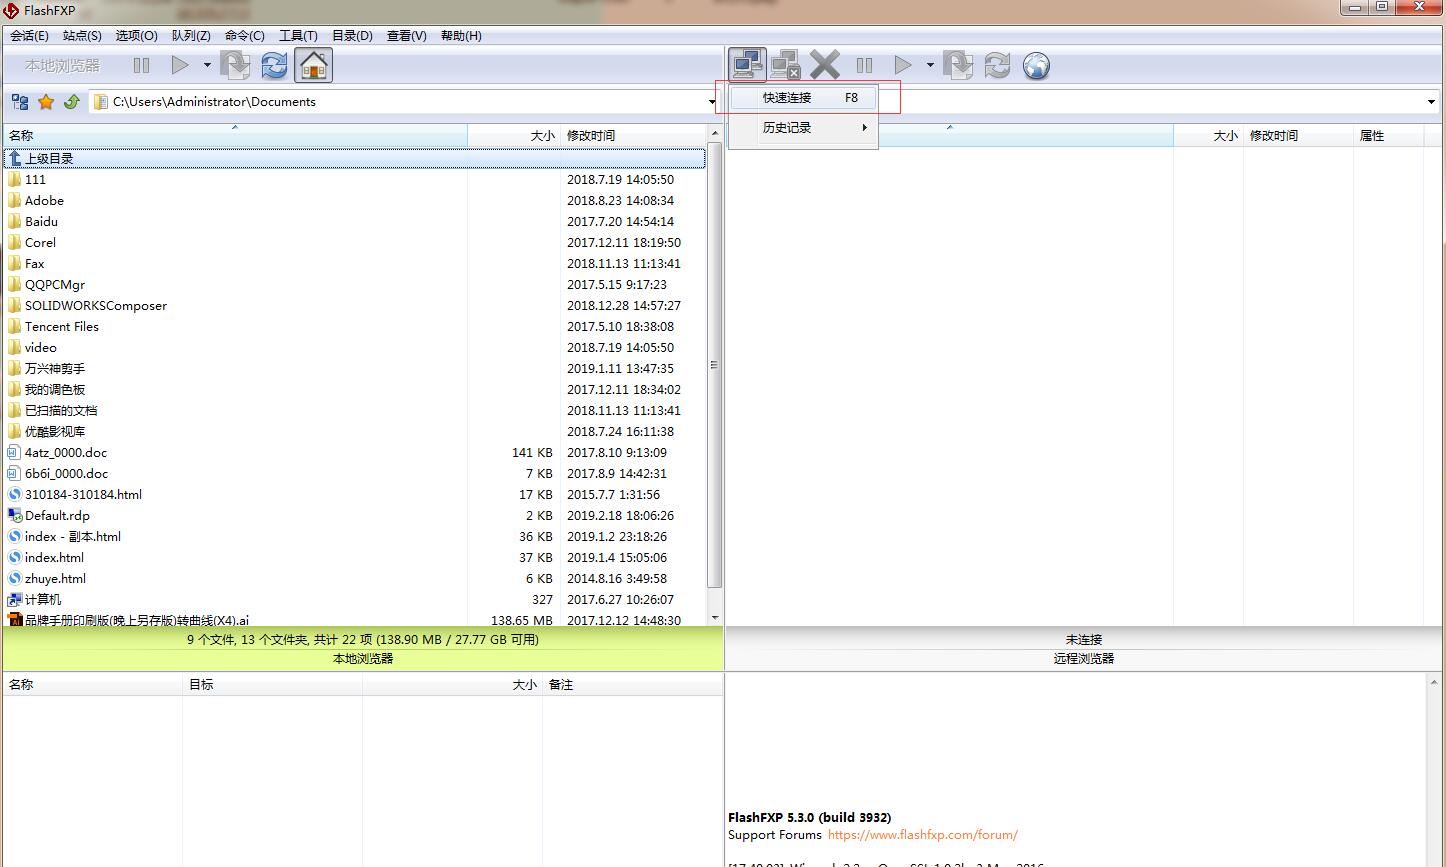Click the remote Disconnect icon
The image size is (1446, 867).
786,66
